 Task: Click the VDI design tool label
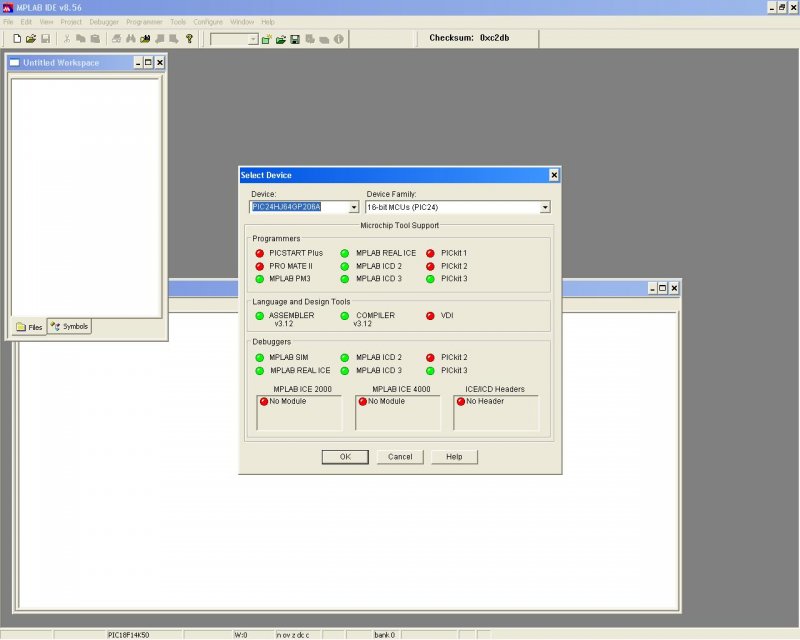coord(447,315)
